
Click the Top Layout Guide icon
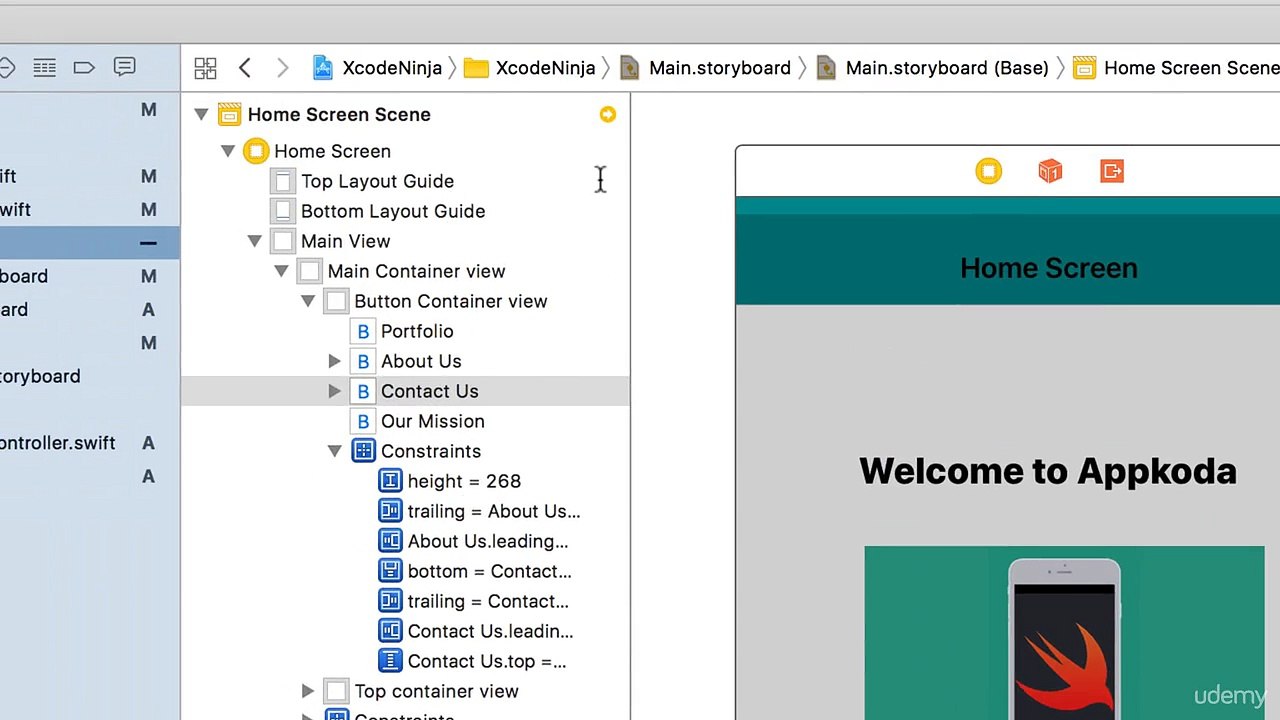click(x=283, y=181)
